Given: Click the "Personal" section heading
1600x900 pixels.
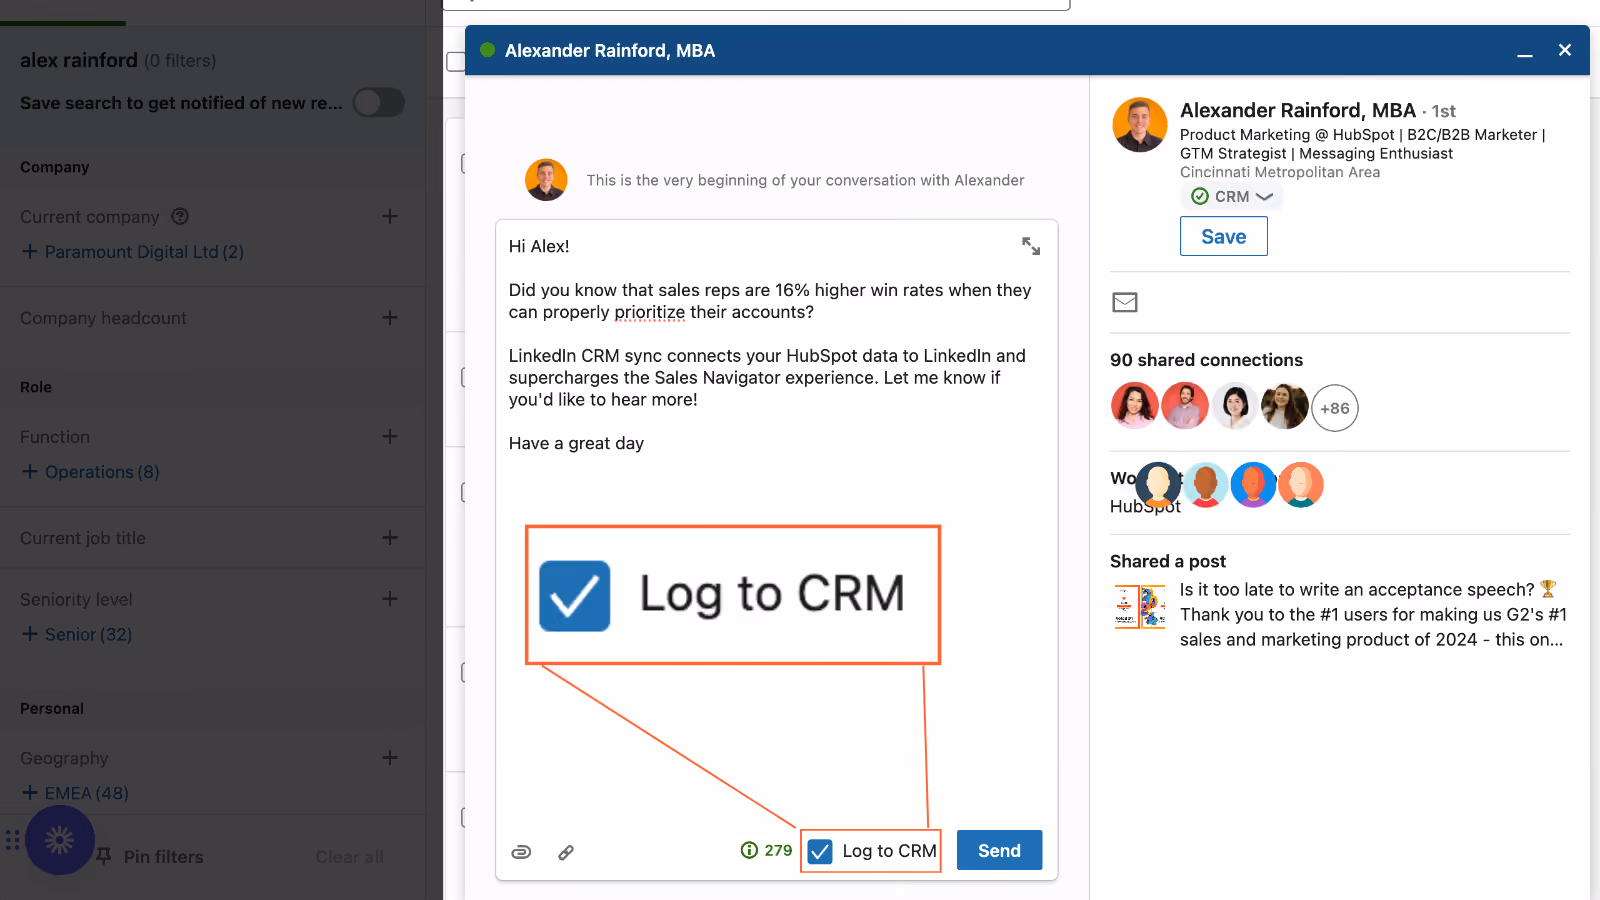Looking at the screenshot, I should (x=52, y=708).
